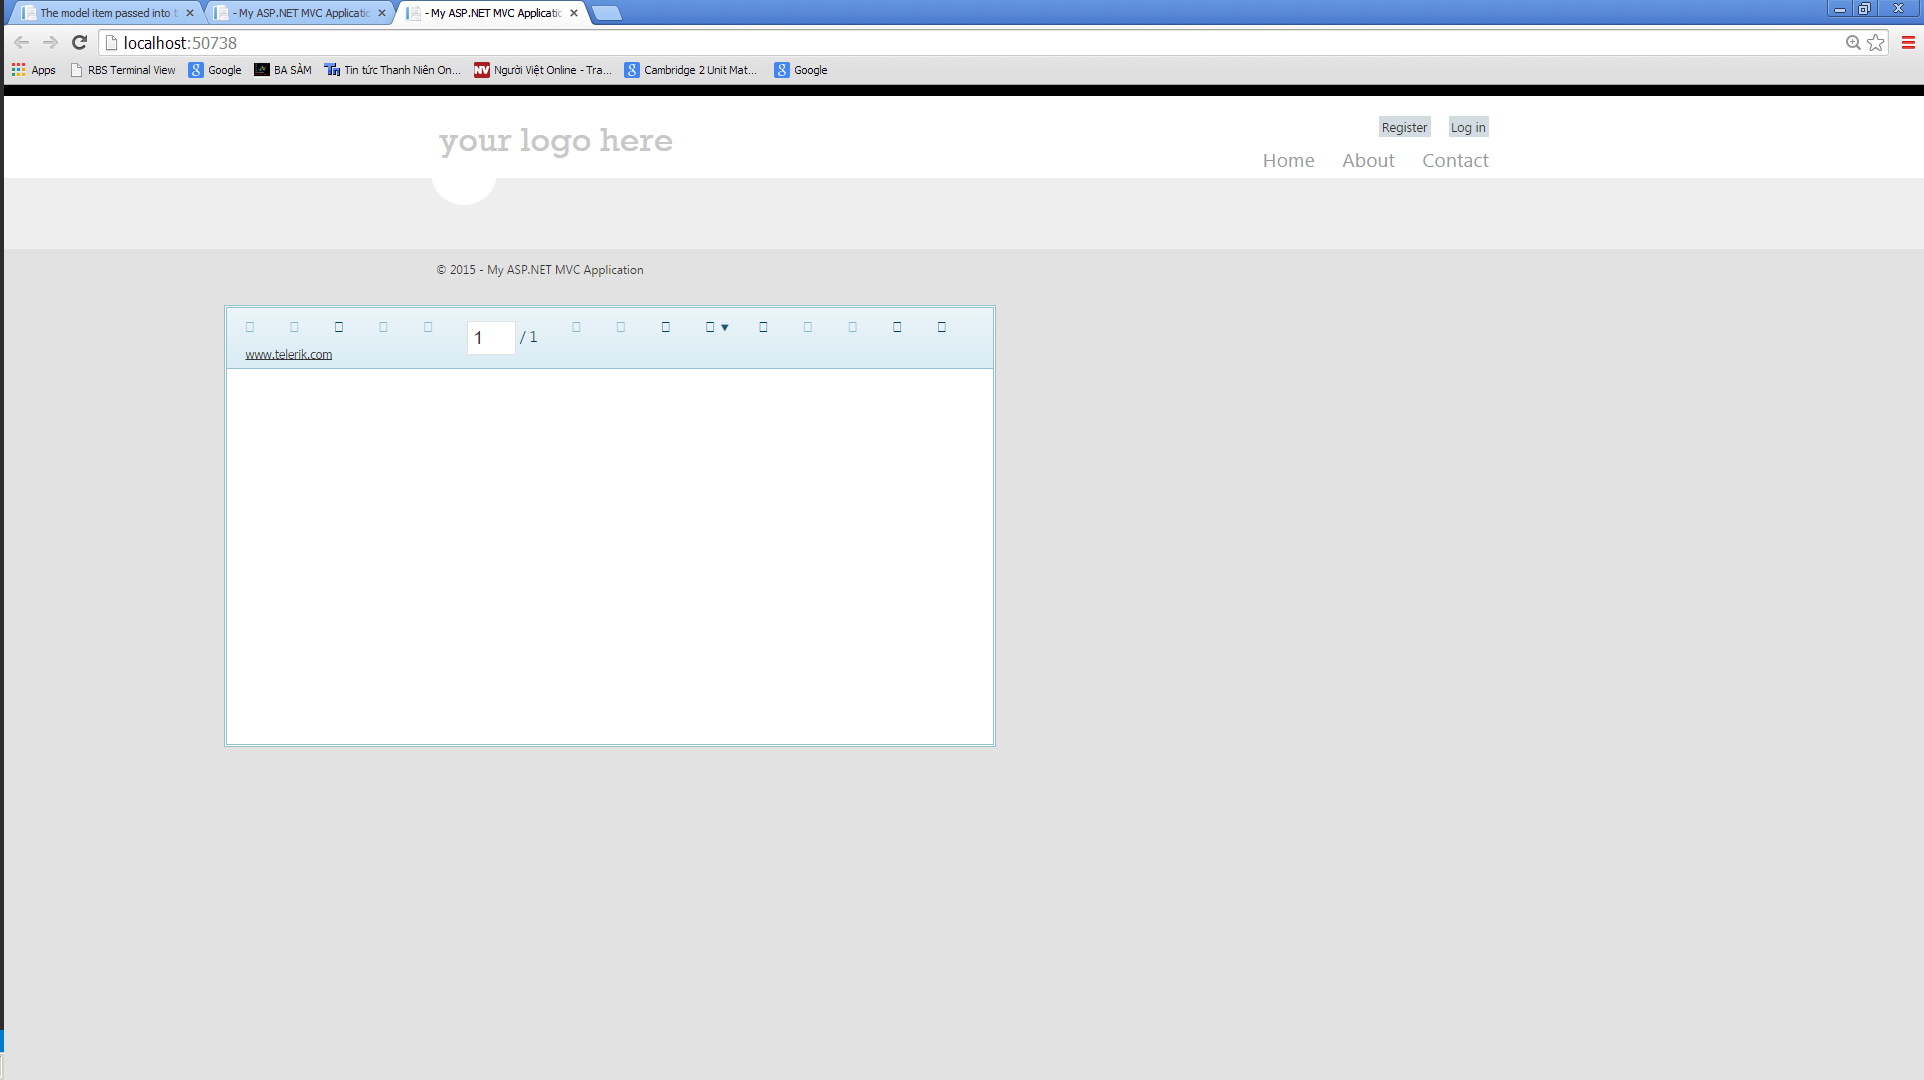The image size is (1924, 1080).
Task: Toggle print preview icon left of export dropdown
Action: [x=666, y=327]
